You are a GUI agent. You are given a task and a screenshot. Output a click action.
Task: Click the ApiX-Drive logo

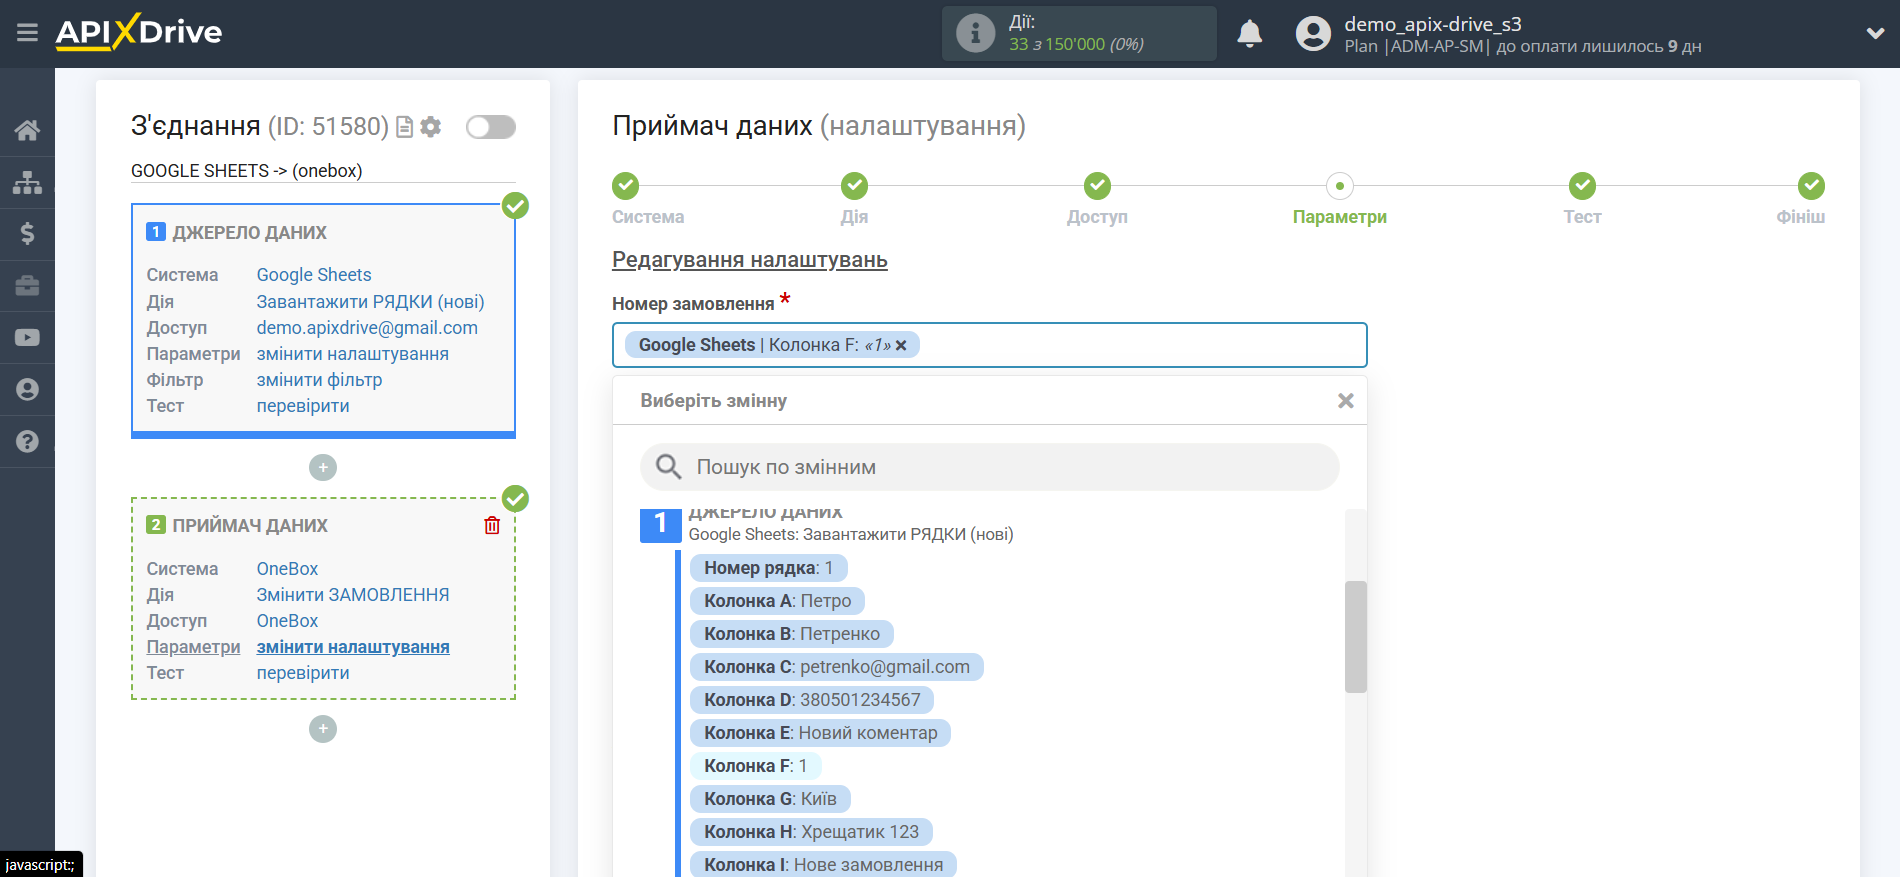(138, 32)
